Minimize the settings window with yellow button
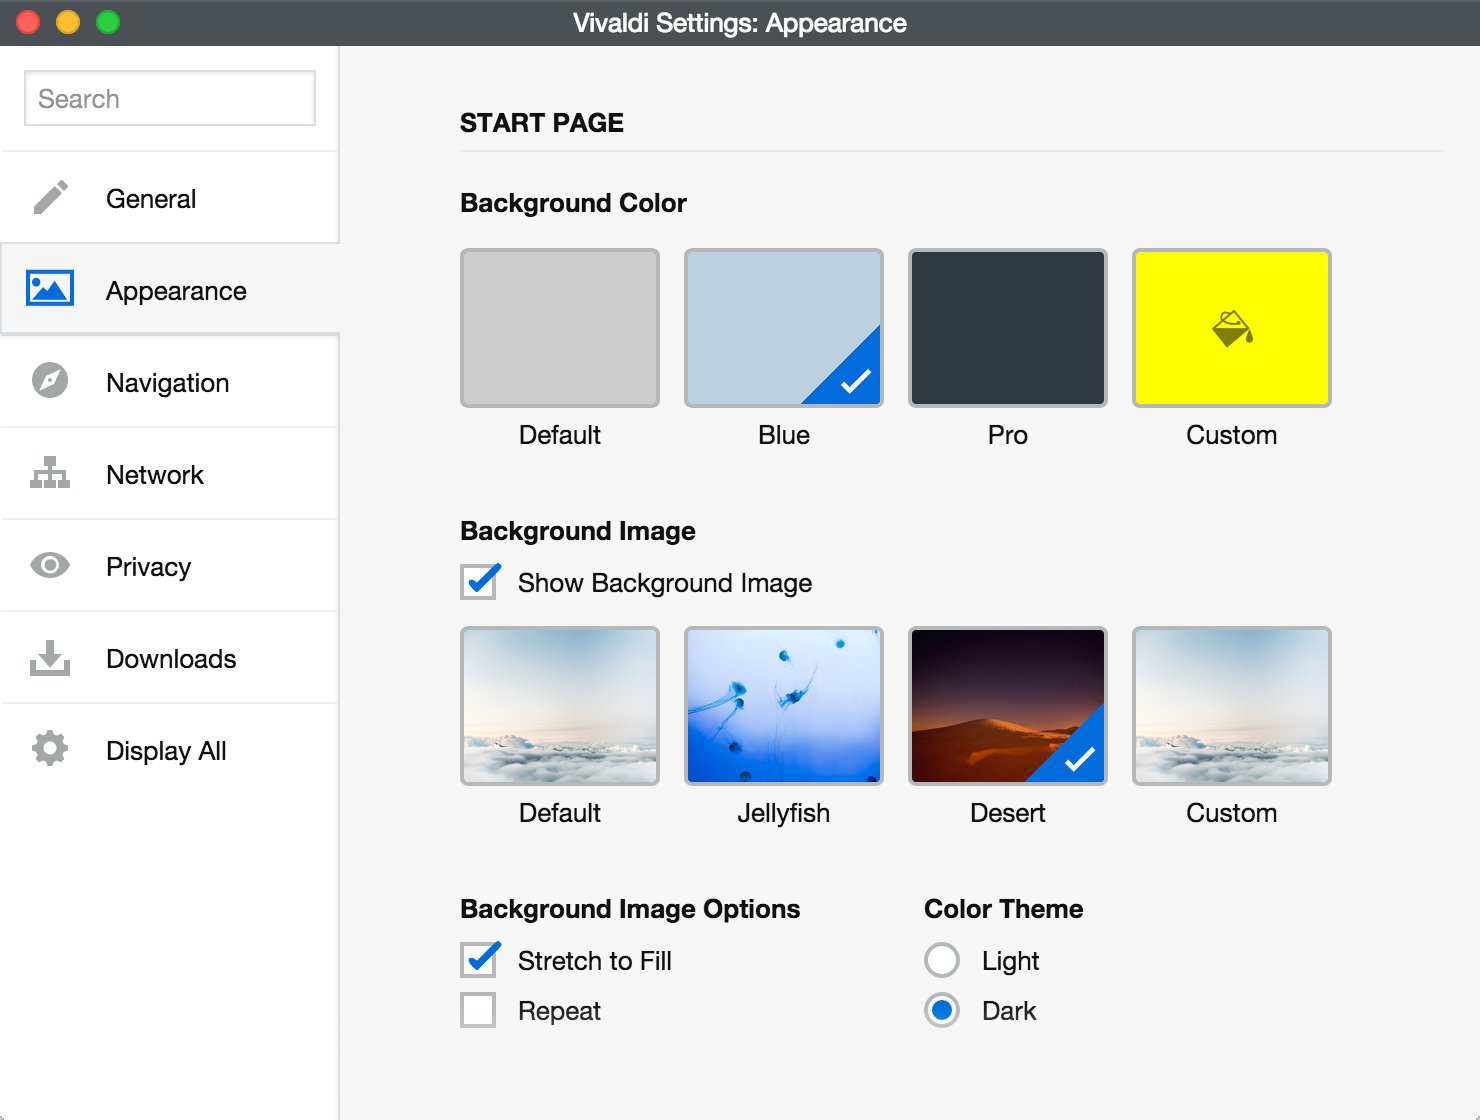 point(68,22)
